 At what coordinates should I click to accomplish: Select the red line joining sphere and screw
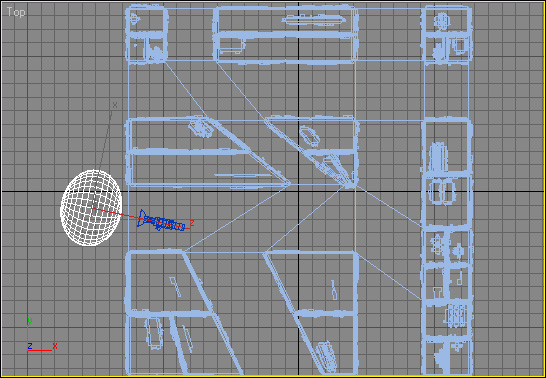[x=141, y=219]
